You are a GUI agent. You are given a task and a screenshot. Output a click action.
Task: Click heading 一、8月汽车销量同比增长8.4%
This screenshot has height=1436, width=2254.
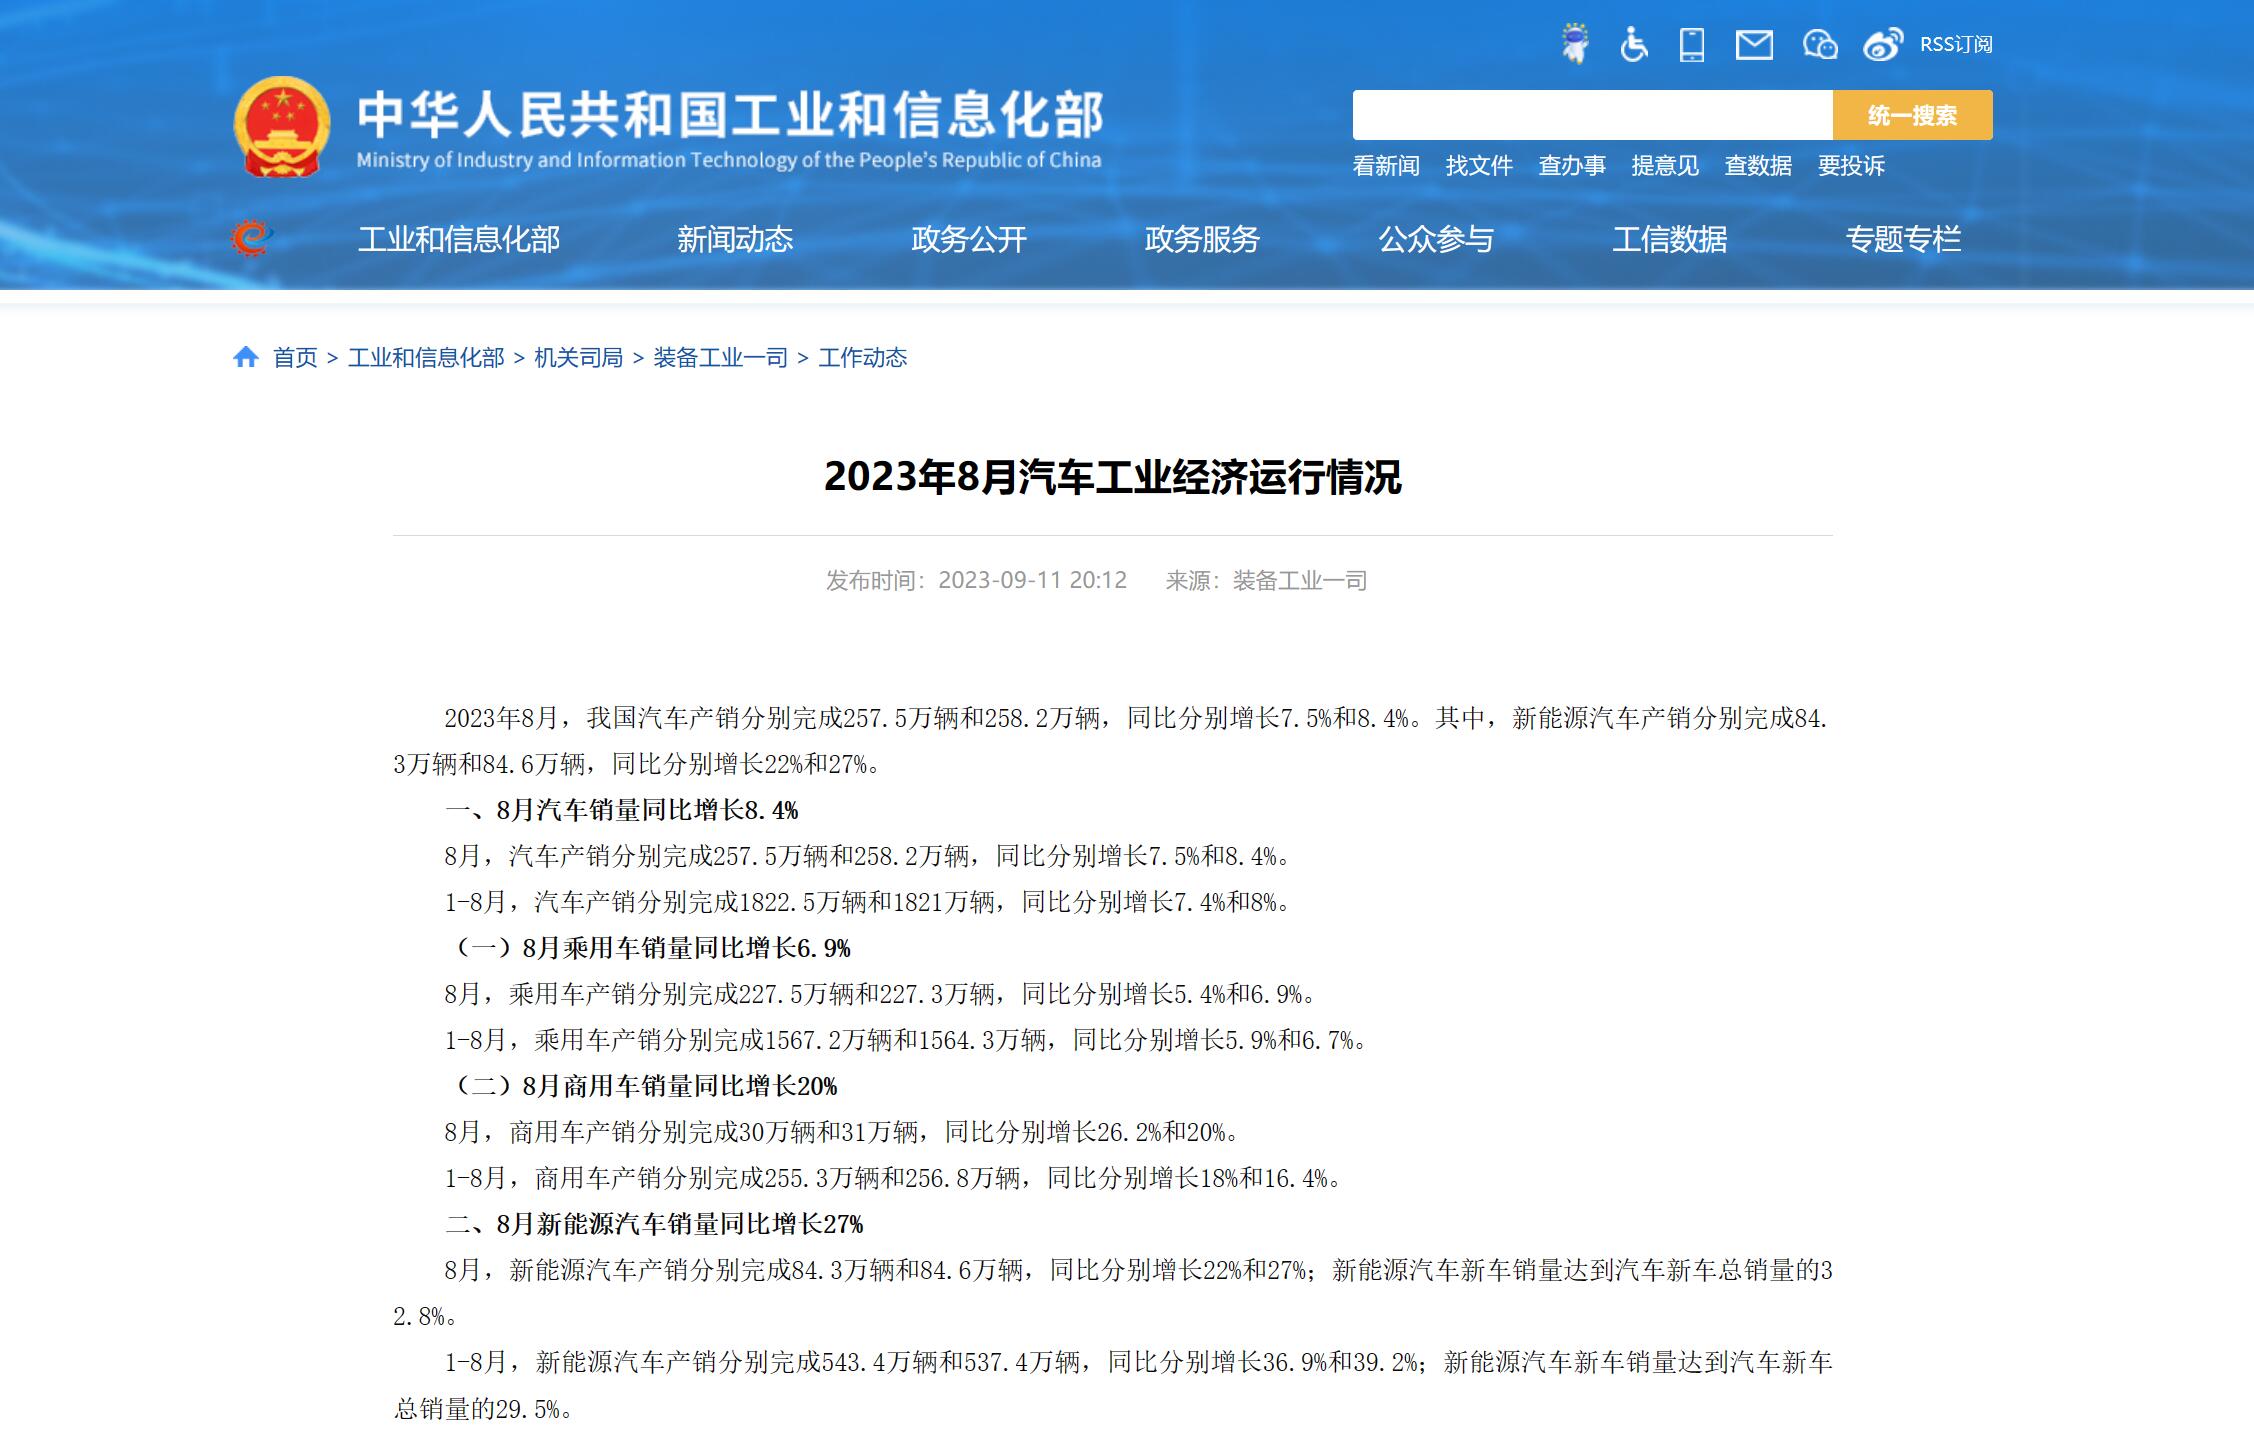click(x=621, y=810)
